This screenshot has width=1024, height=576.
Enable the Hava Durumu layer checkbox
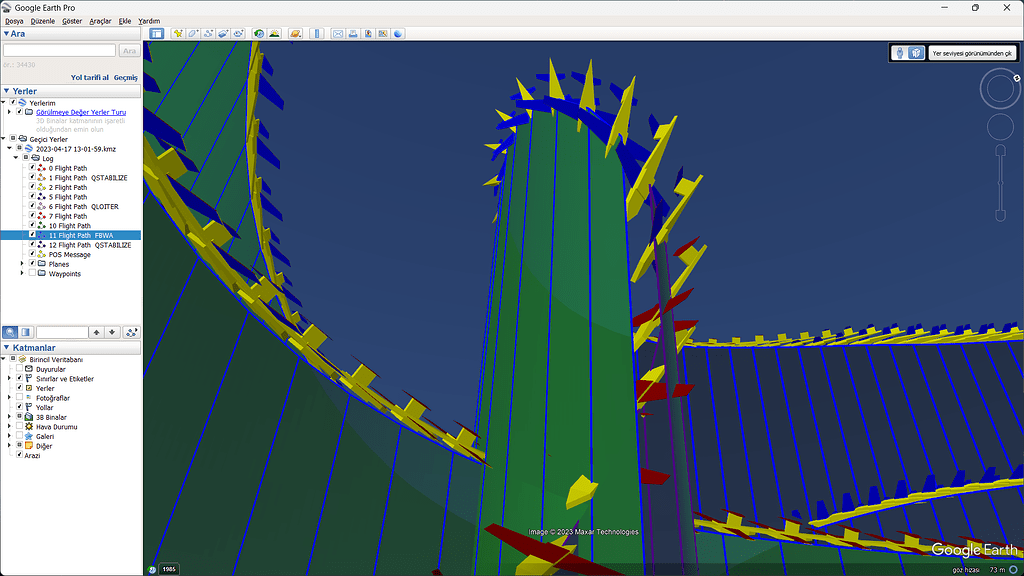coord(19,427)
